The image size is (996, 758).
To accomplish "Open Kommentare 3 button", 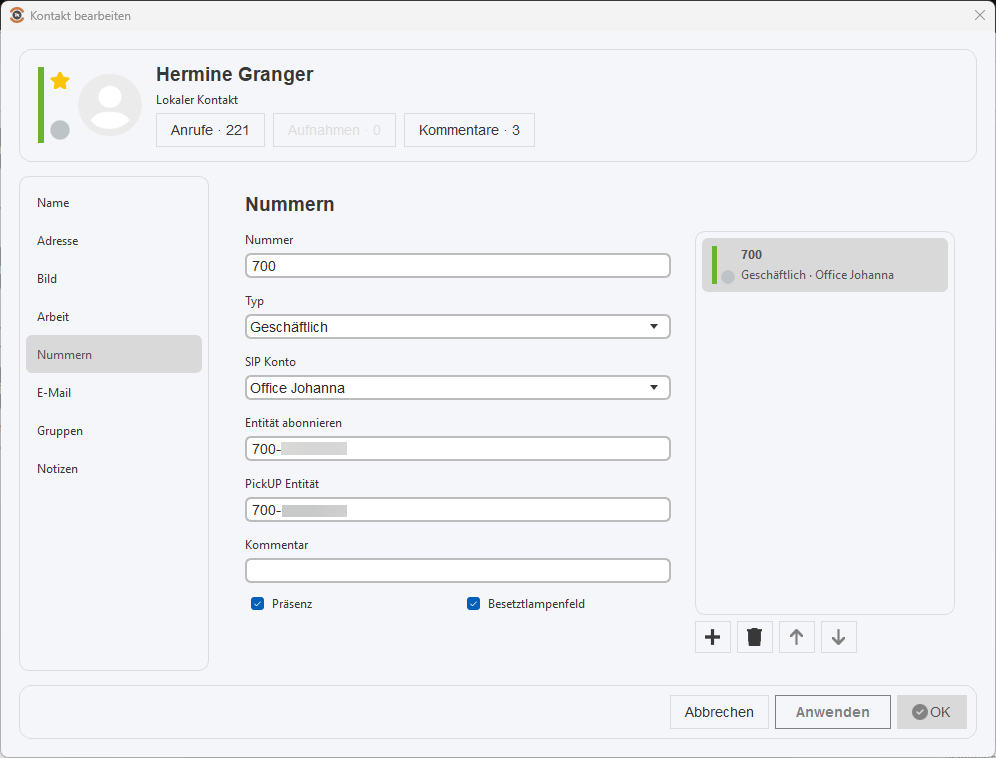I will (x=469, y=130).
